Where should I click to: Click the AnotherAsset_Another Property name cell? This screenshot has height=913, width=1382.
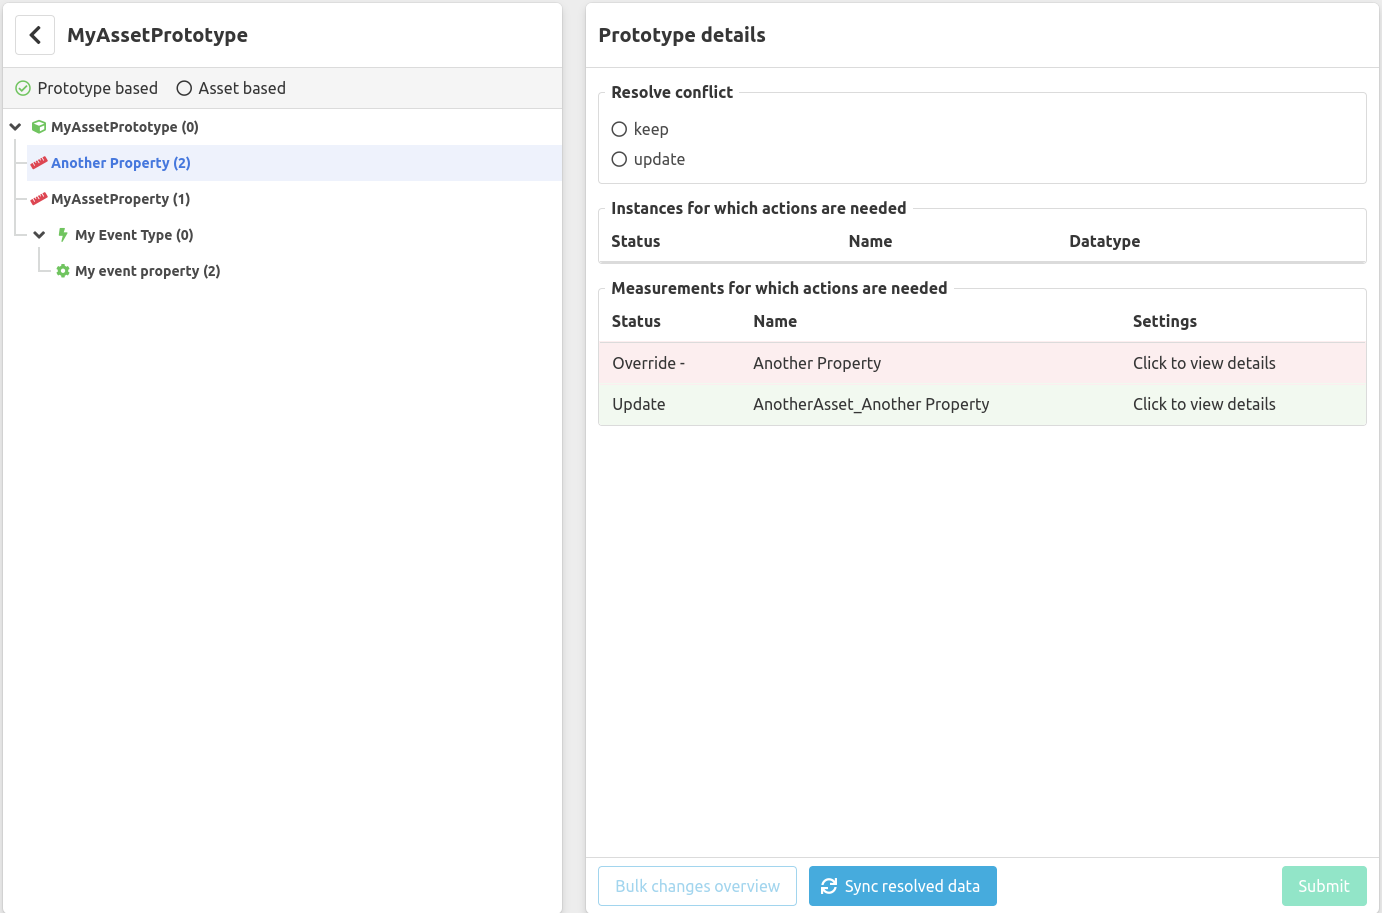[x=871, y=404]
